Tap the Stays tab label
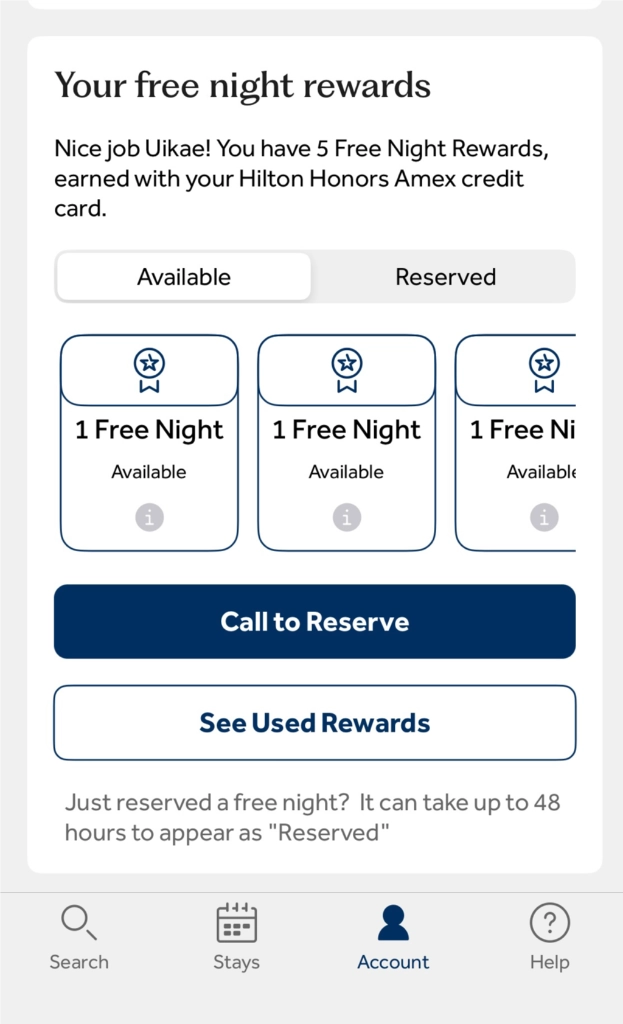Image resolution: width=623 pixels, height=1024 pixels. (x=236, y=962)
